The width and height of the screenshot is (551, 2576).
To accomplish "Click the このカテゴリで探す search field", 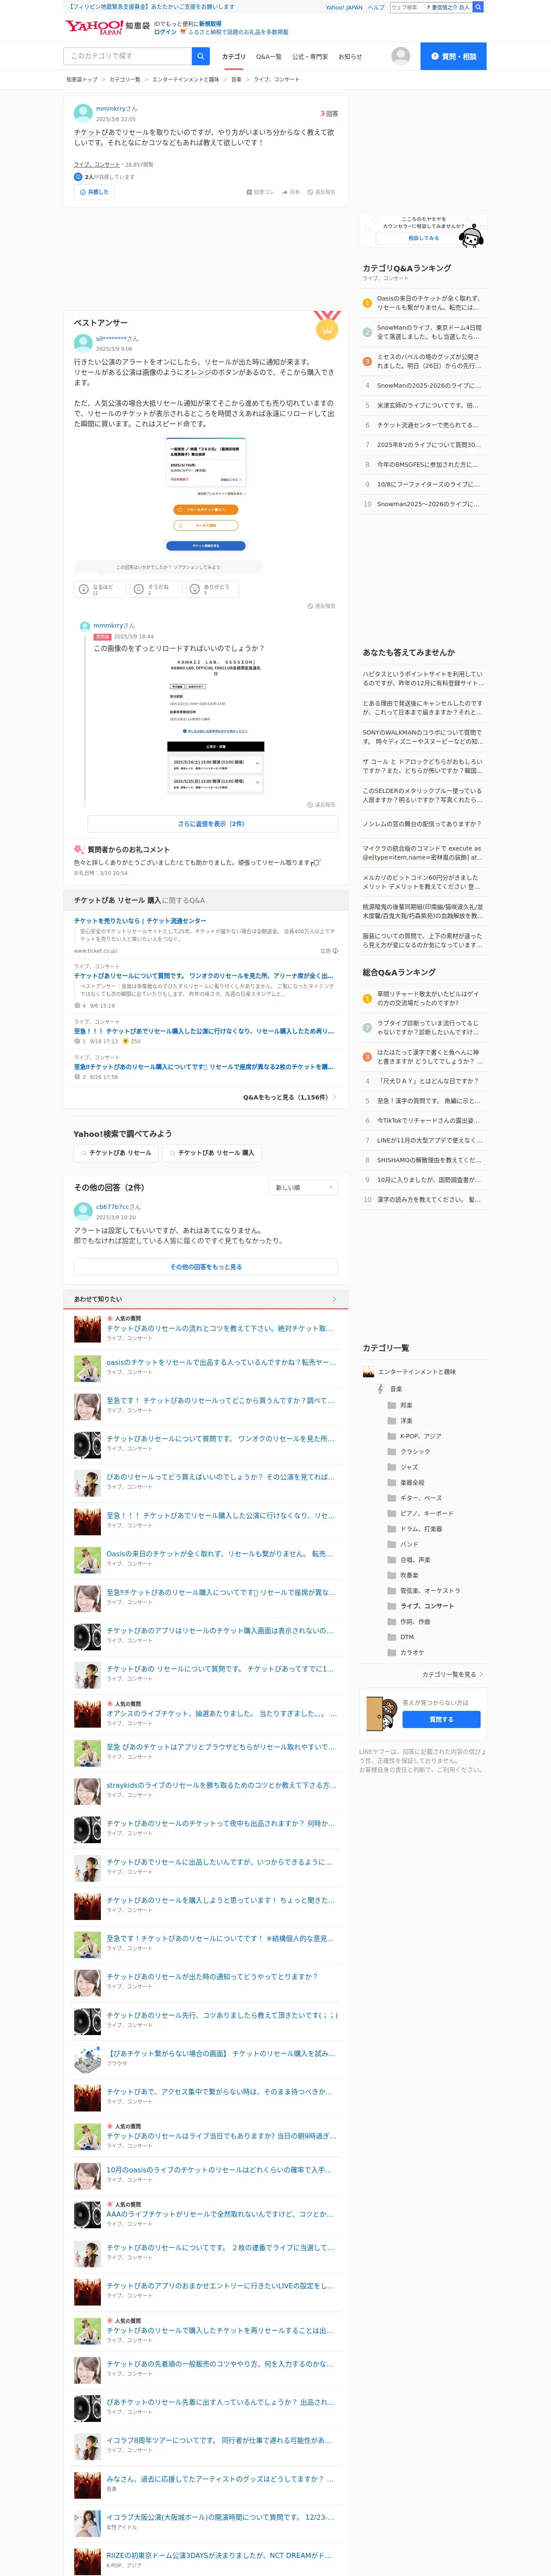I will click(x=128, y=56).
